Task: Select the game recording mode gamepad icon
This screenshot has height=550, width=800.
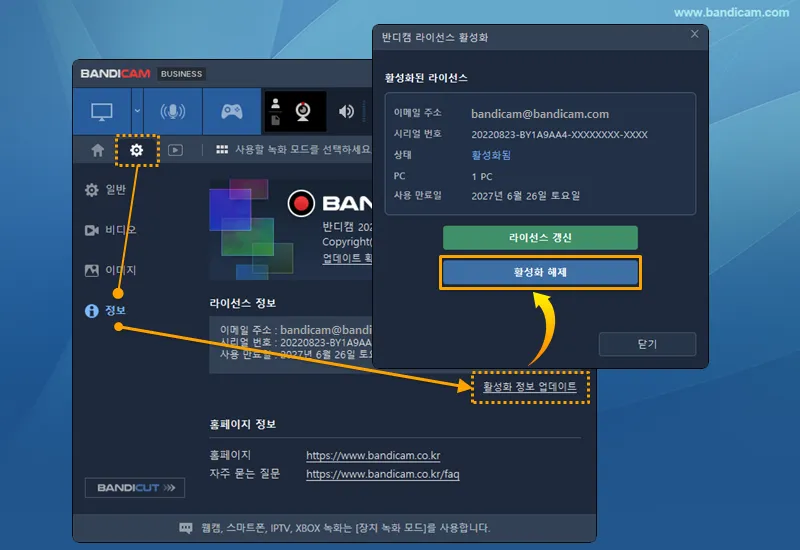Action: pos(232,111)
